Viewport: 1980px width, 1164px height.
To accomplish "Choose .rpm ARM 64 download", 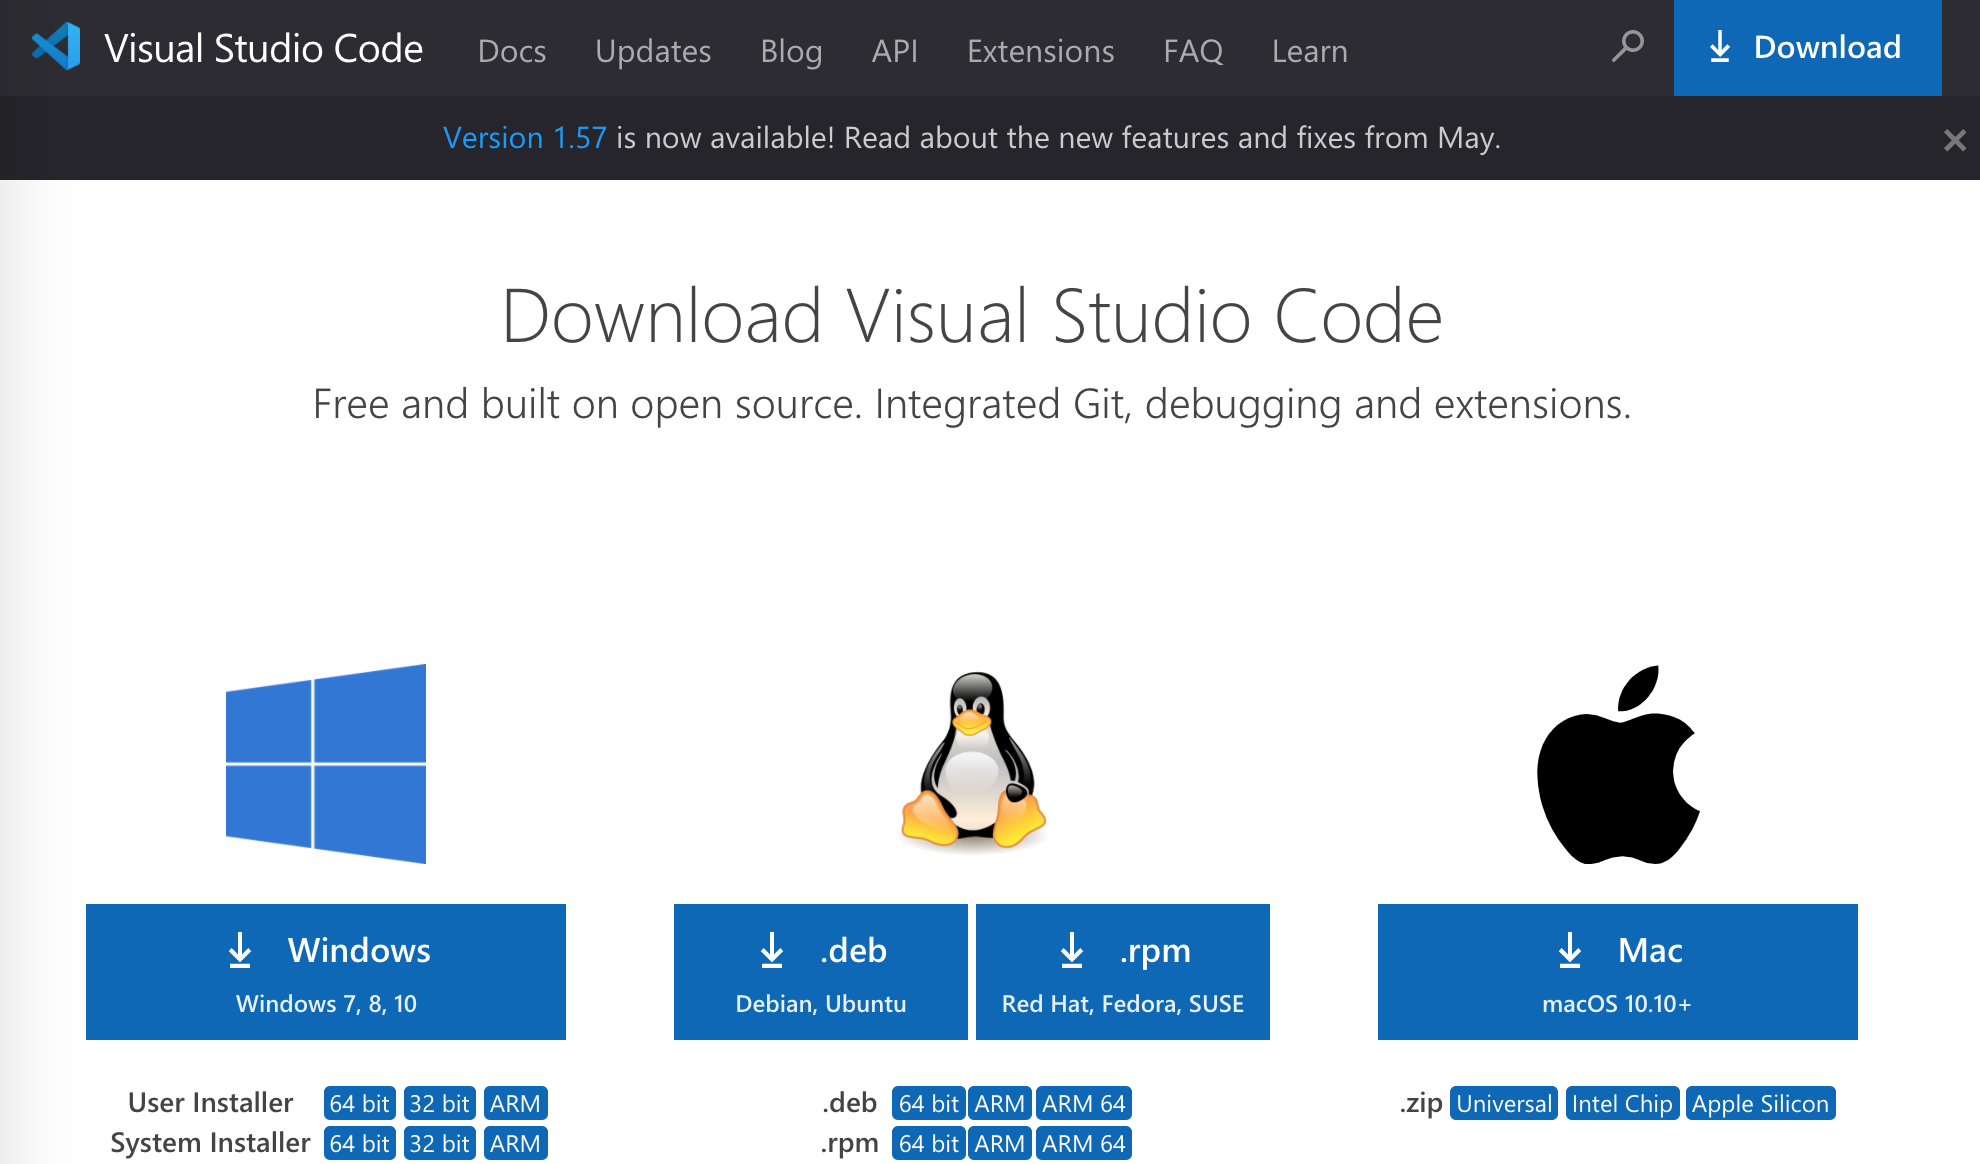I will click(1084, 1144).
